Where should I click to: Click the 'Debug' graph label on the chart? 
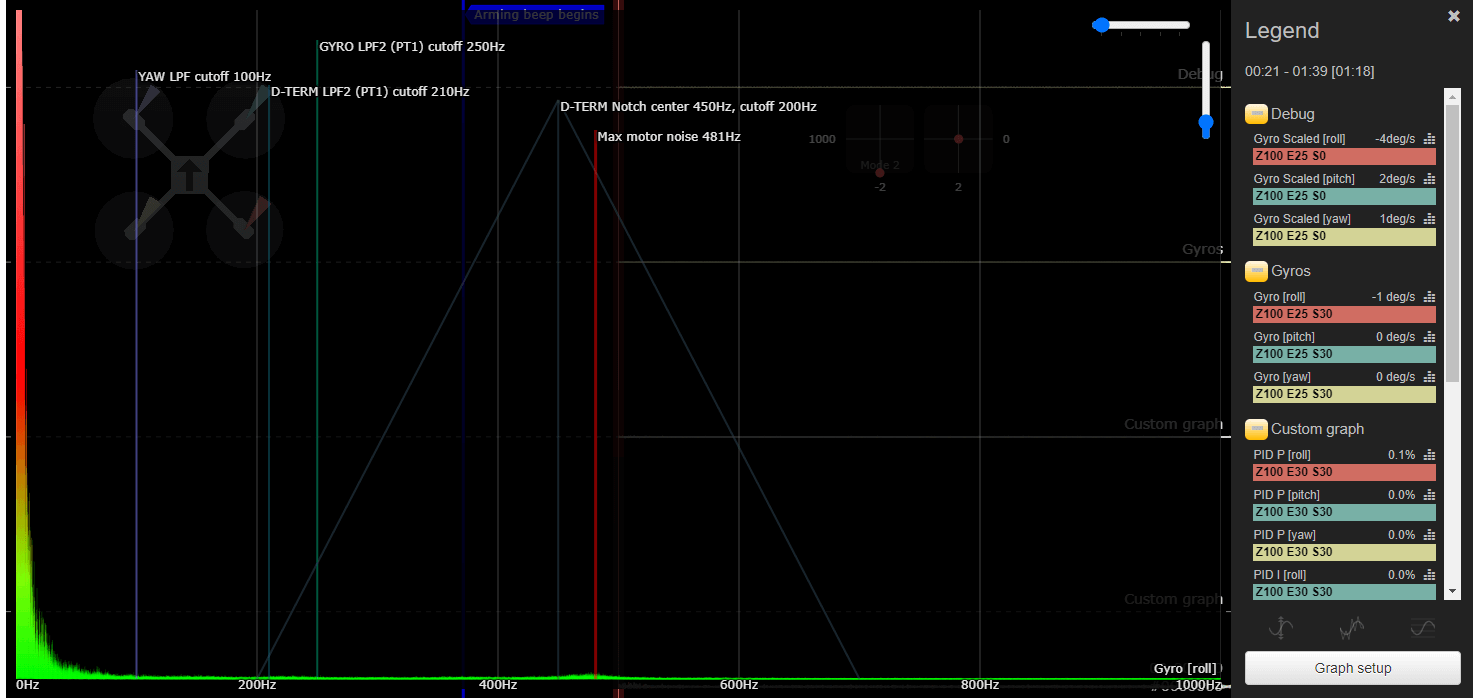(1199, 74)
